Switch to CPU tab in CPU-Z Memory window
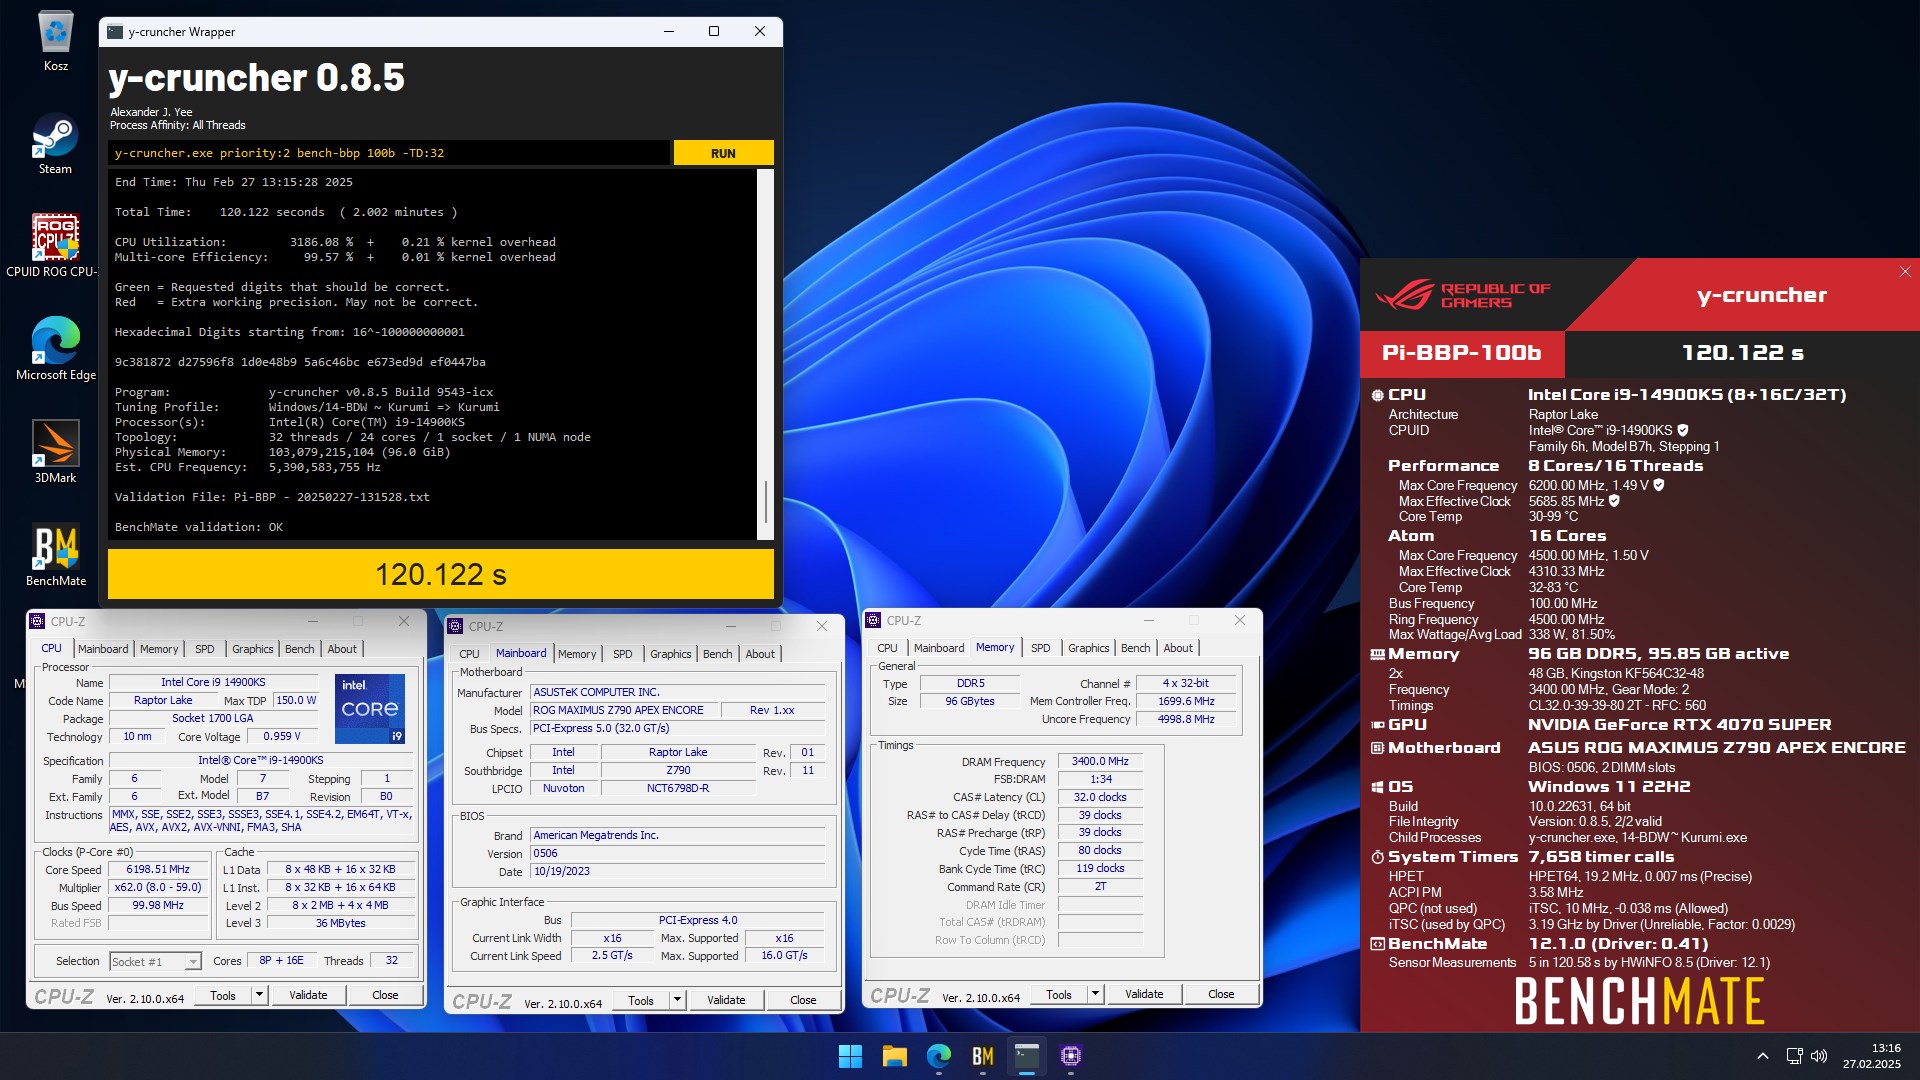The width and height of the screenshot is (1920, 1080). pyautogui.click(x=887, y=648)
